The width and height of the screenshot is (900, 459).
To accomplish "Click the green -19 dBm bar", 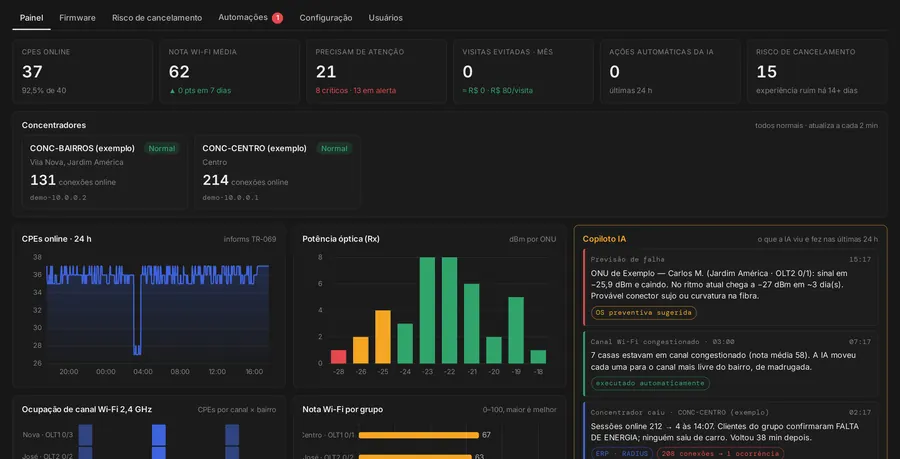I will (x=516, y=330).
